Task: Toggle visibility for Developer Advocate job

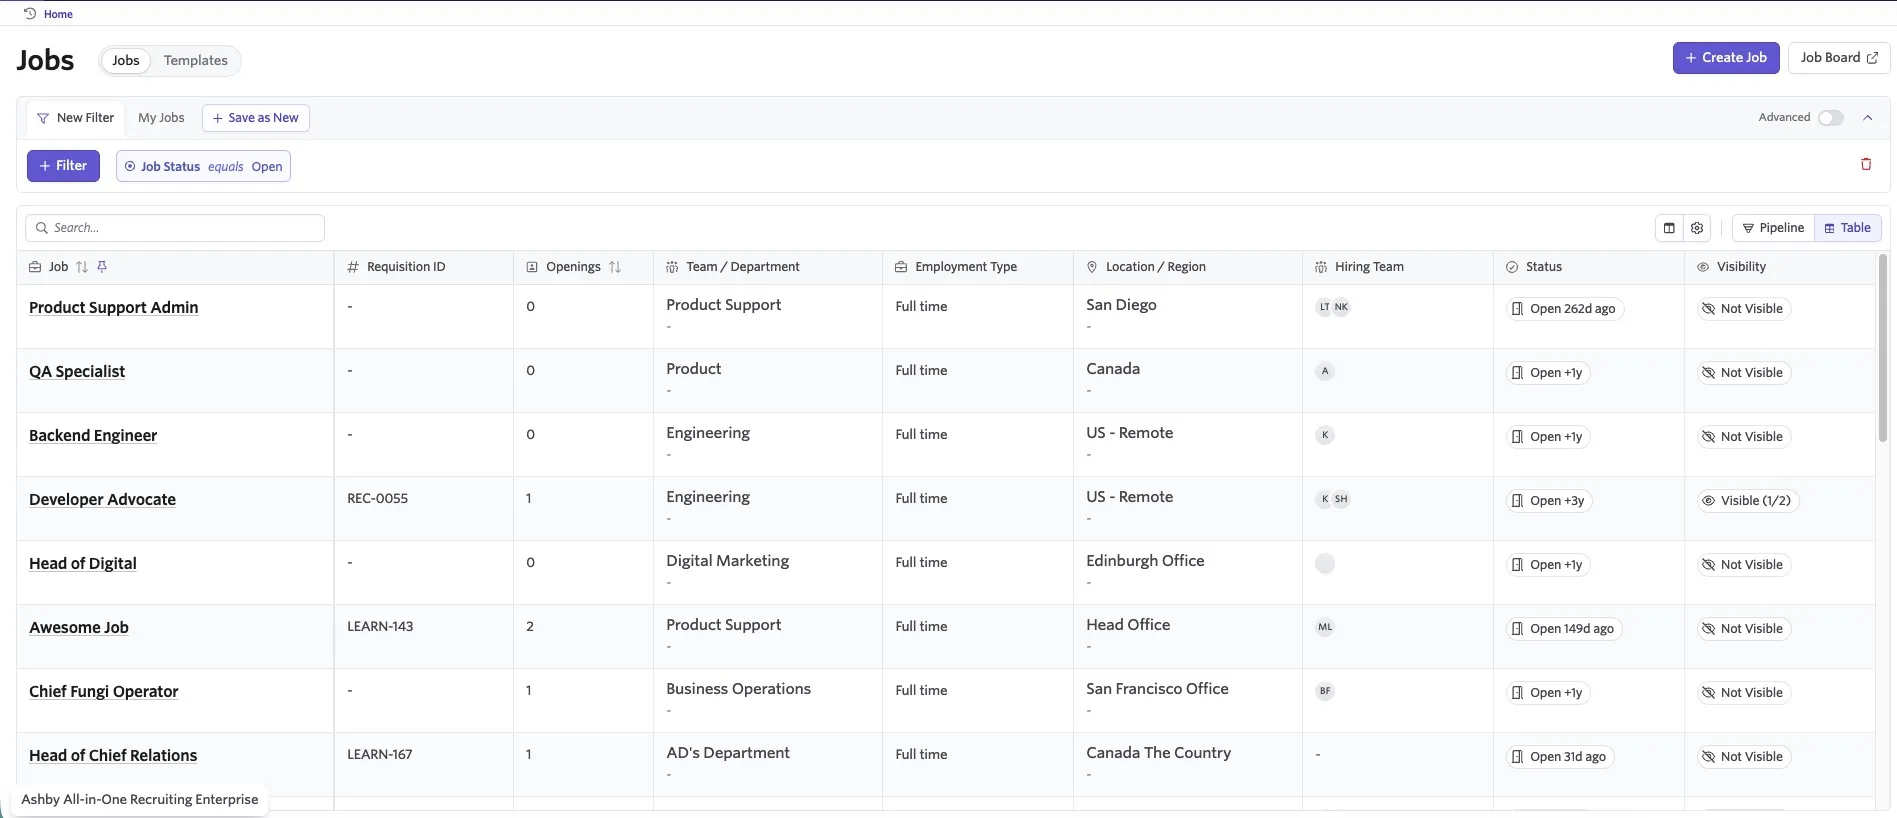Action: [x=1747, y=501]
